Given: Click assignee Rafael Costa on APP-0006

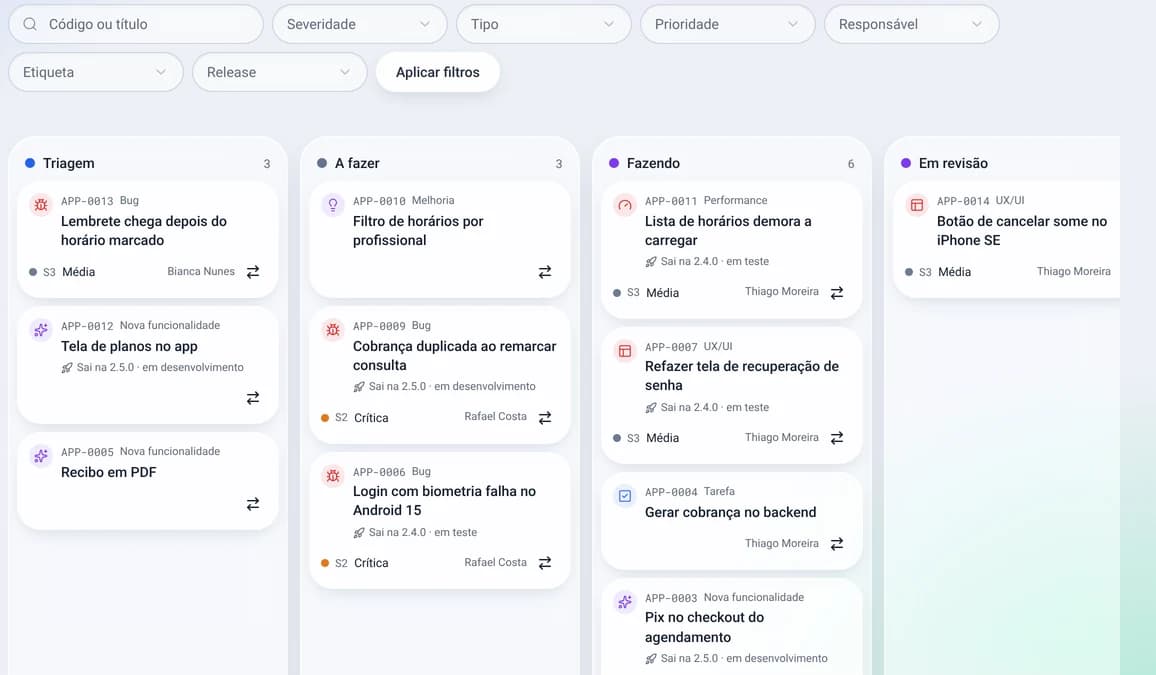Looking at the screenshot, I should pyautogui.click(x=495, y=562).
